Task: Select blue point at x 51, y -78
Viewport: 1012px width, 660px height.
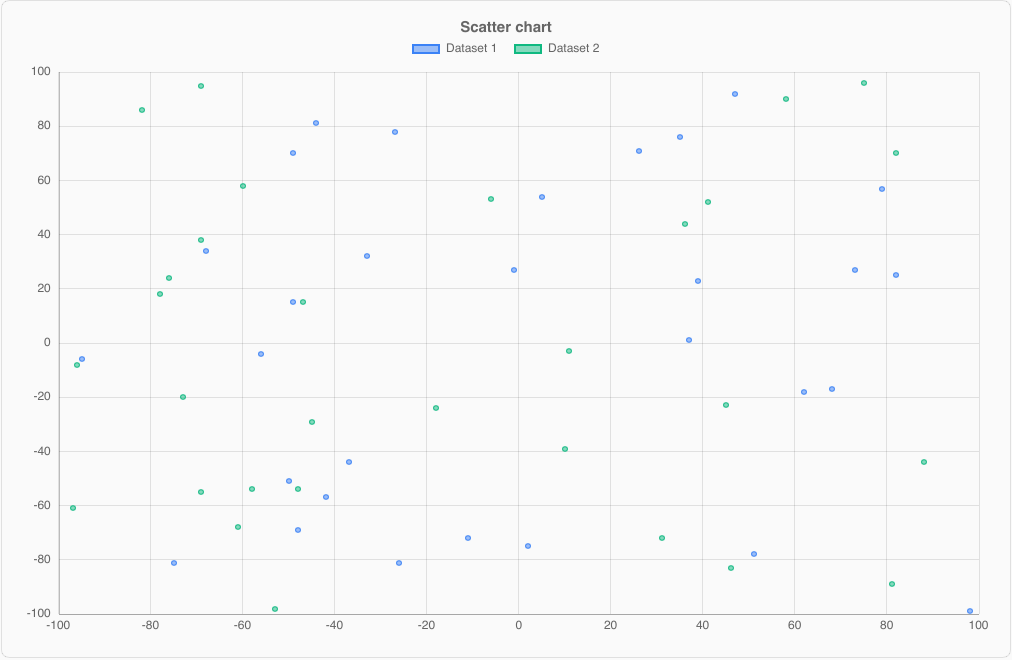Action: tap(754, 554)
